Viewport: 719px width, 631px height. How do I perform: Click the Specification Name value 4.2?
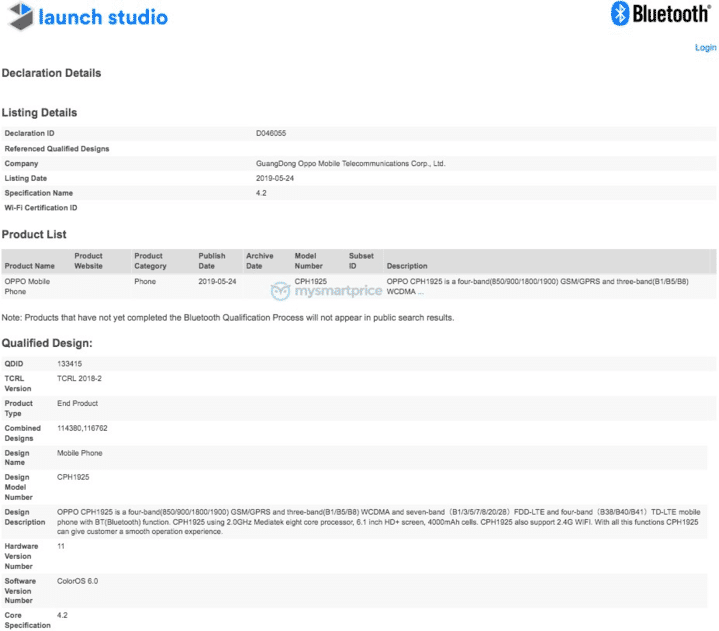tap(261, 193)
